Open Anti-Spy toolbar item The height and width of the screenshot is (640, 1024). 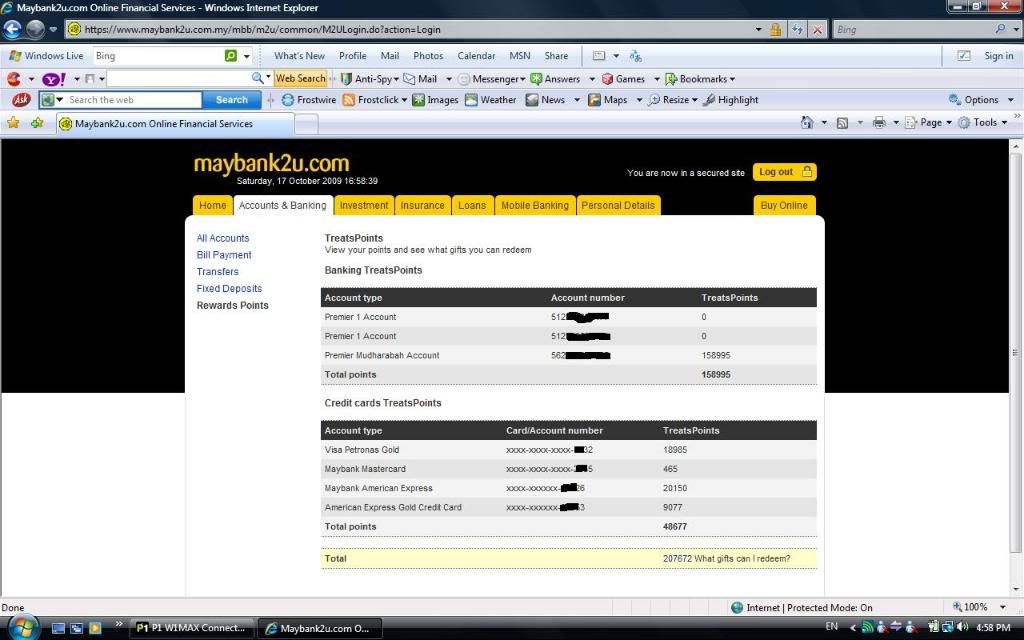tap(369, 79)
